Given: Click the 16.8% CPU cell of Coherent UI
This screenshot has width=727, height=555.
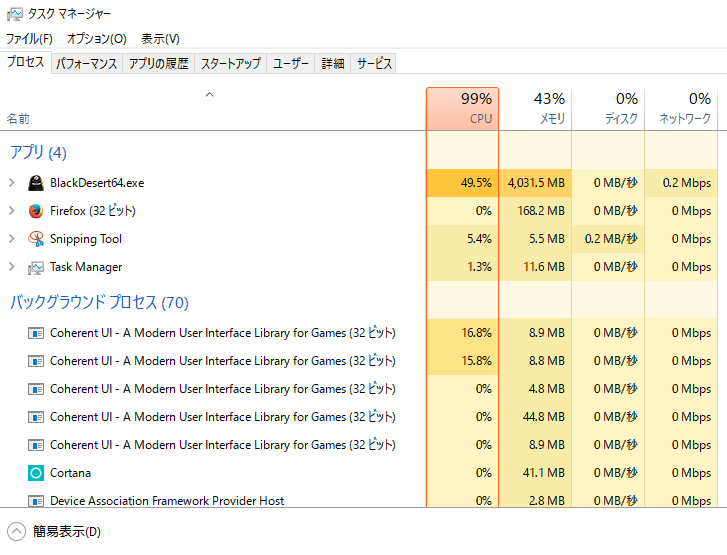Looking at the screenshot, I should (462, 333).
